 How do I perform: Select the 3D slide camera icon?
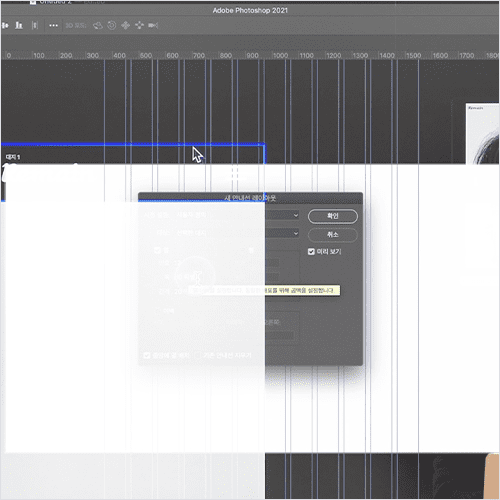(139, 25)
